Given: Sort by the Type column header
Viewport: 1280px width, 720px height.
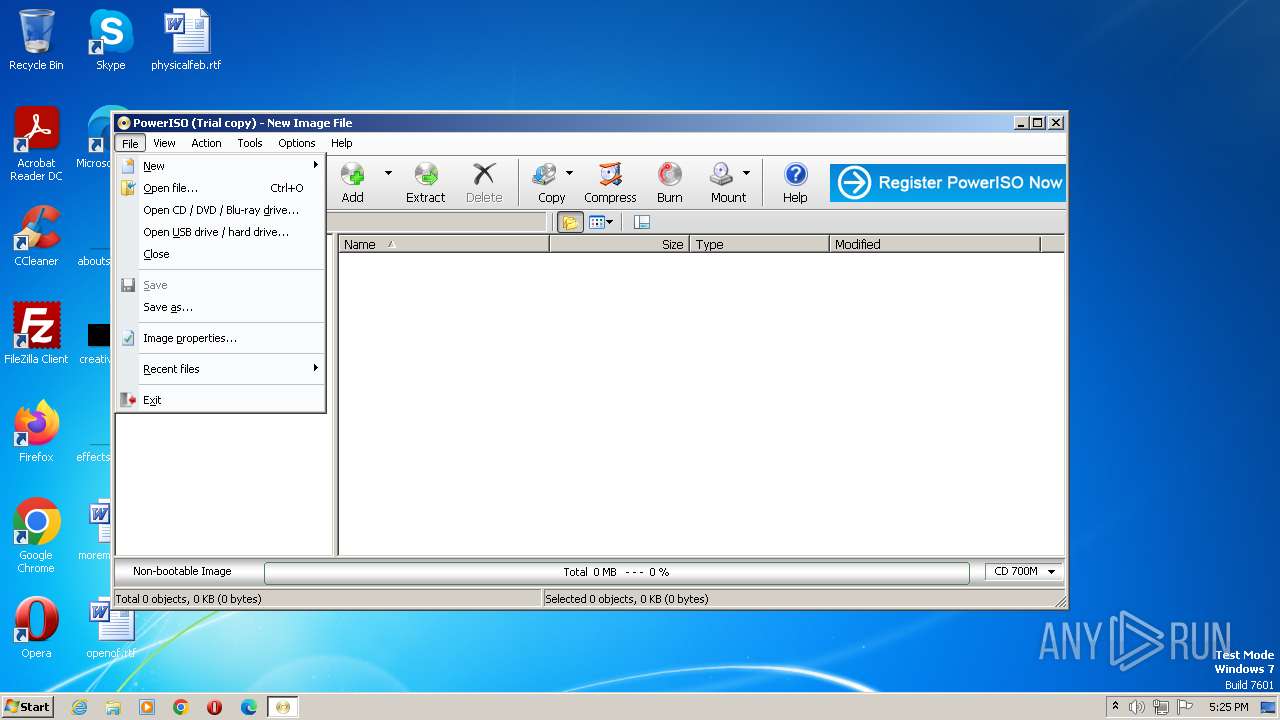Looking at the screenshot, I should click(759, 244).
